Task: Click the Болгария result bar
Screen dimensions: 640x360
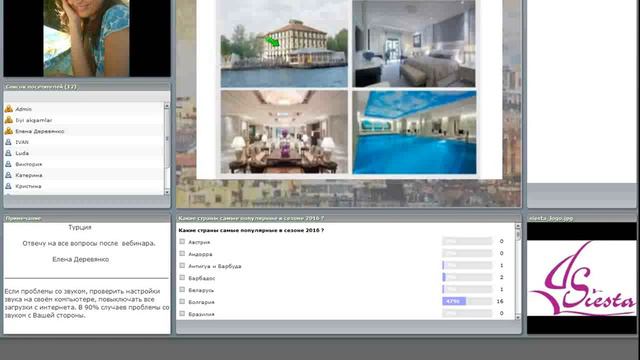Action: (467, 301)
